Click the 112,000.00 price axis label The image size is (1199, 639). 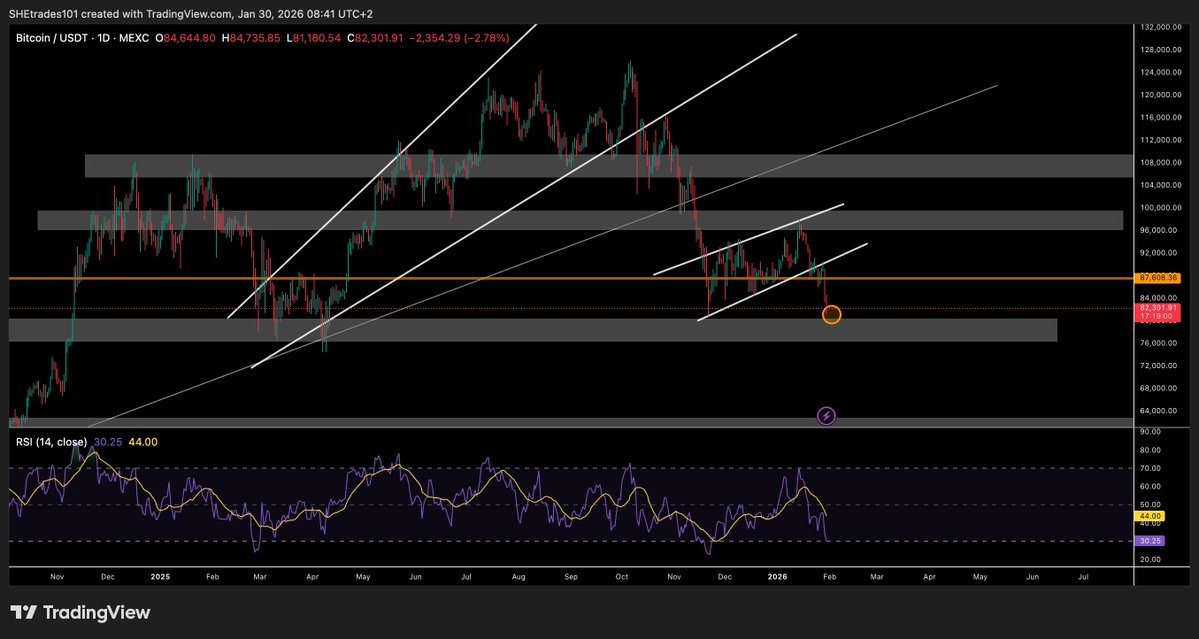[x=1160, y=140]
